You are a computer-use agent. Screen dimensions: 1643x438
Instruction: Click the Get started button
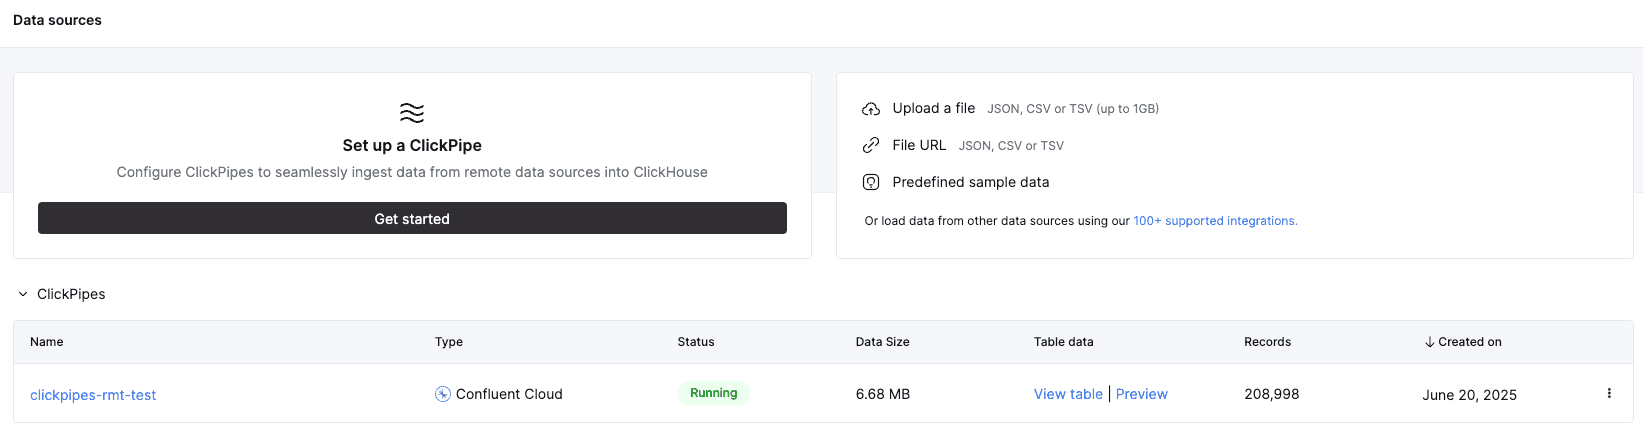coord(412,218)
